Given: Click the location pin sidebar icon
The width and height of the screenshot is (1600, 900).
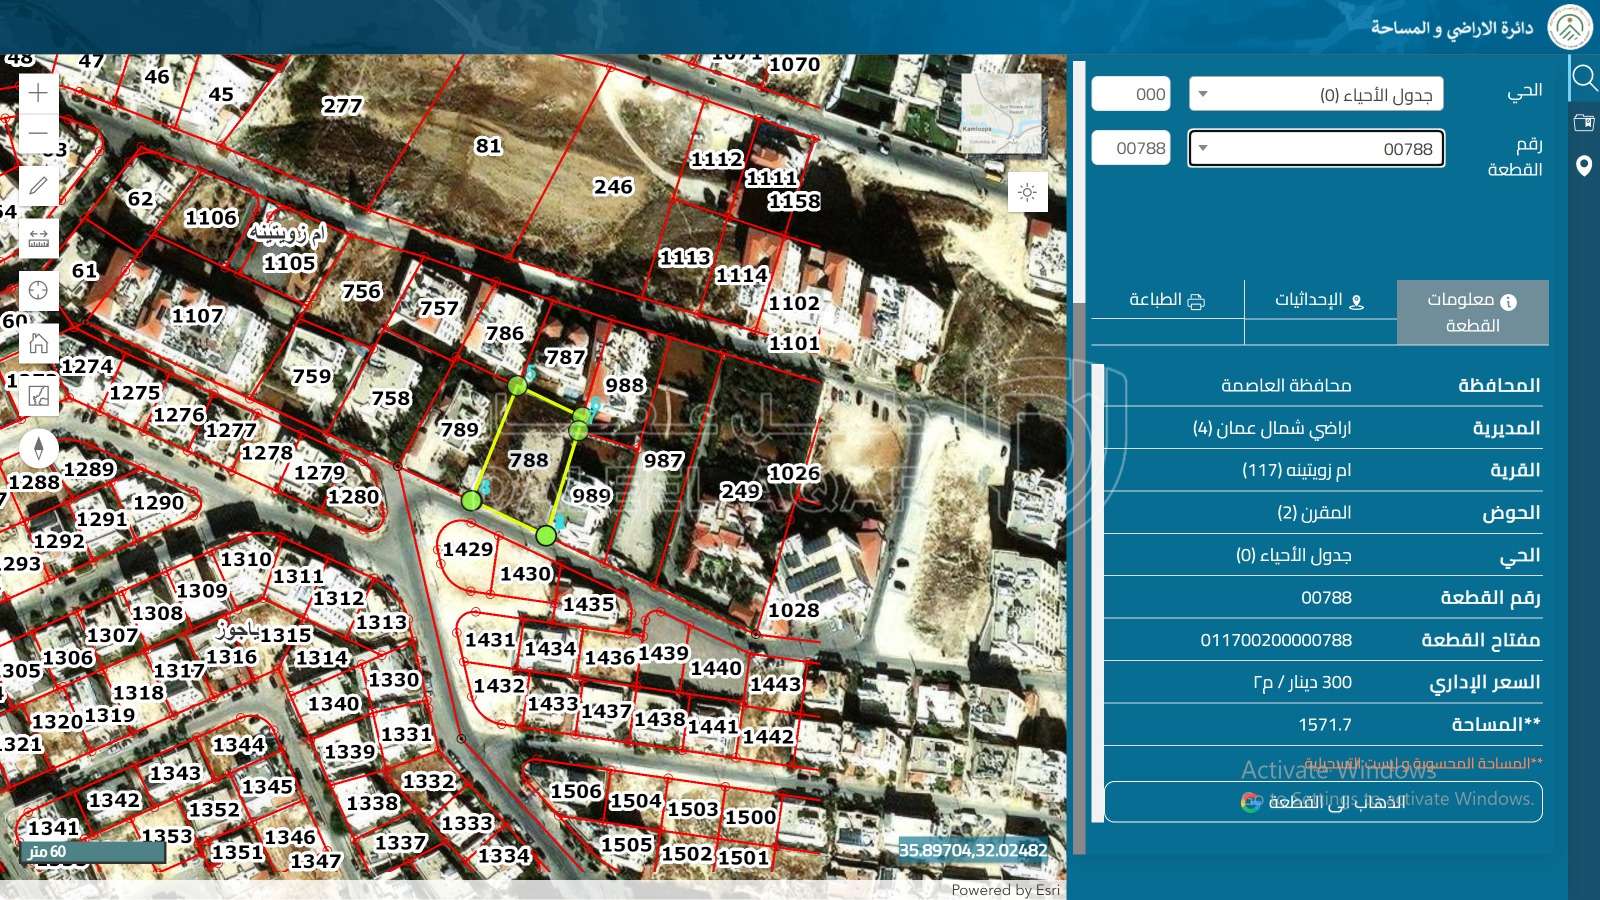Looking at the screenshot, I should (1583, 166).
